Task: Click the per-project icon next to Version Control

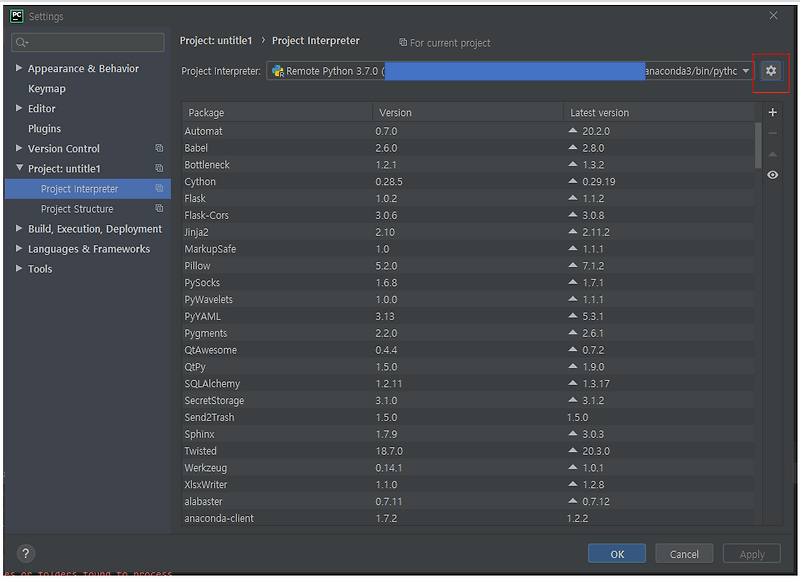Action: point(159,148)
